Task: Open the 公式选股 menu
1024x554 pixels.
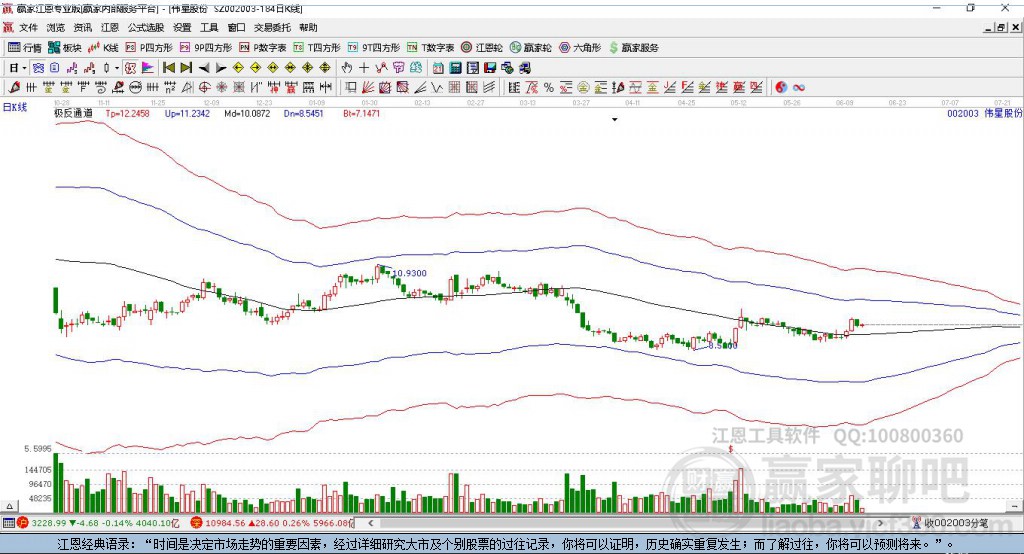Action: [x=146, y=27]
